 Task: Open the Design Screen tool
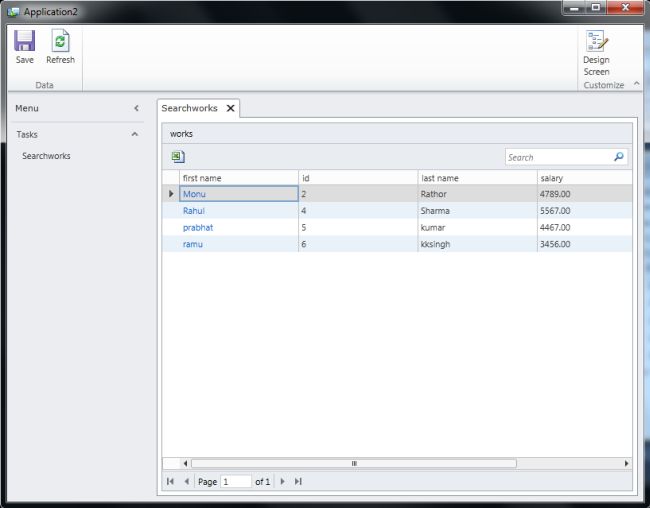click(x=596, y=53)
